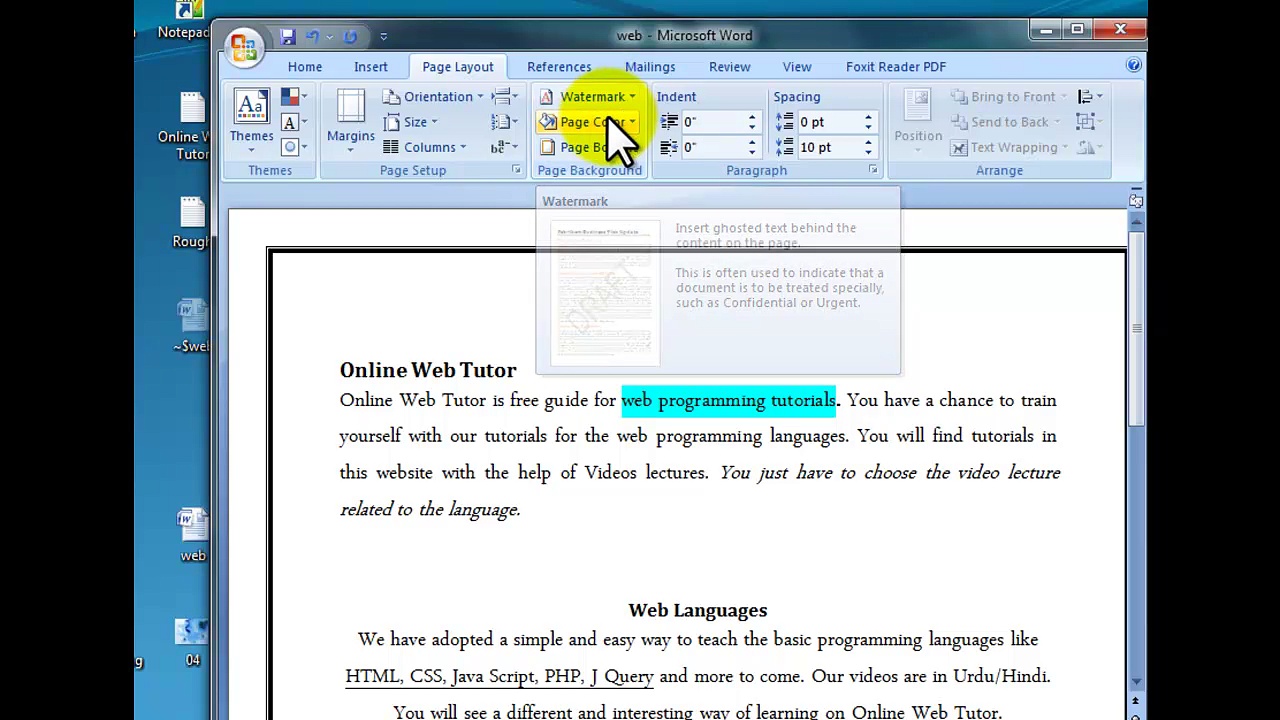The width and height of the screenshot is (1280, 720).
Task: Select the Rough desktop file icon
Action: coord(190,221)
